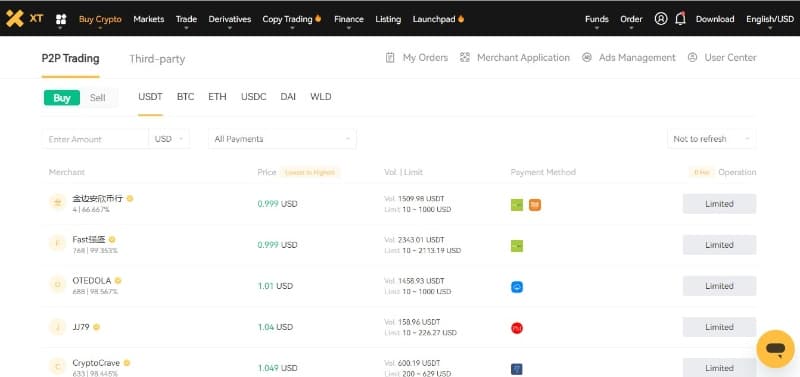This screenshot has width=800, height=377.
Task: Toggle the Lowest to Highest price sort
Action: [x=310, y=172]
